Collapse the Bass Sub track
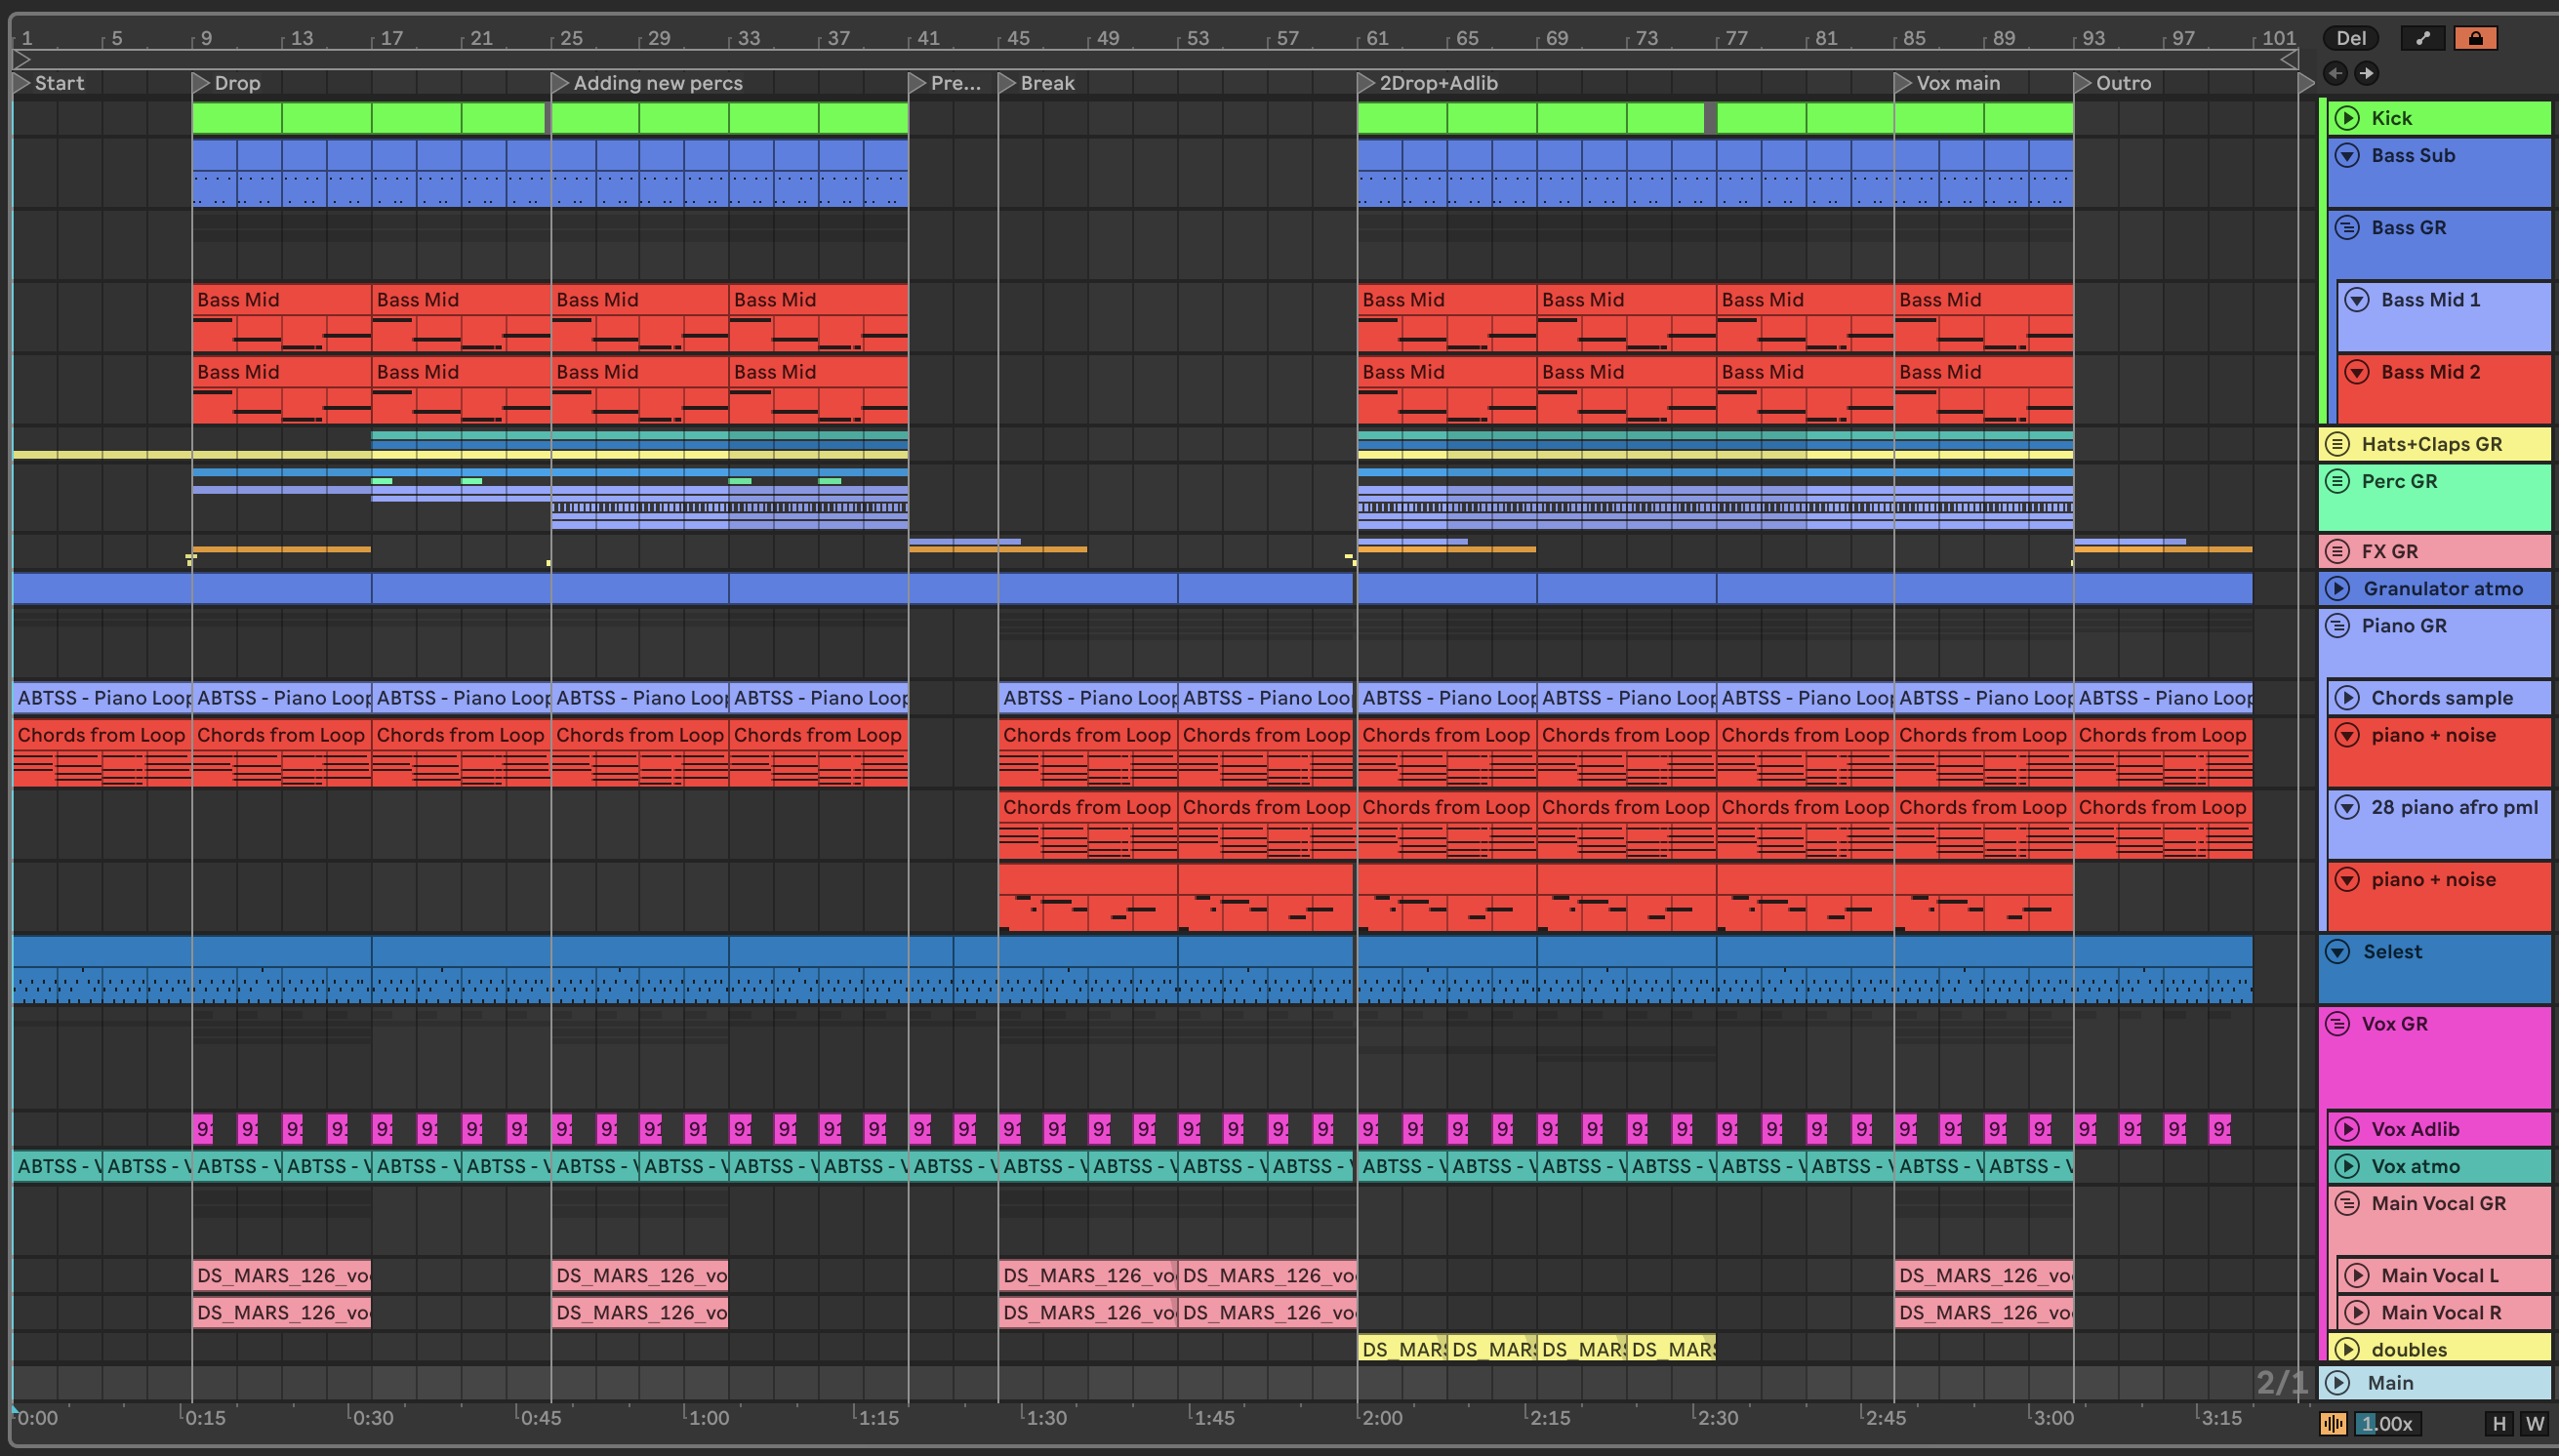2559x1456 pixels. [2347, 155]
